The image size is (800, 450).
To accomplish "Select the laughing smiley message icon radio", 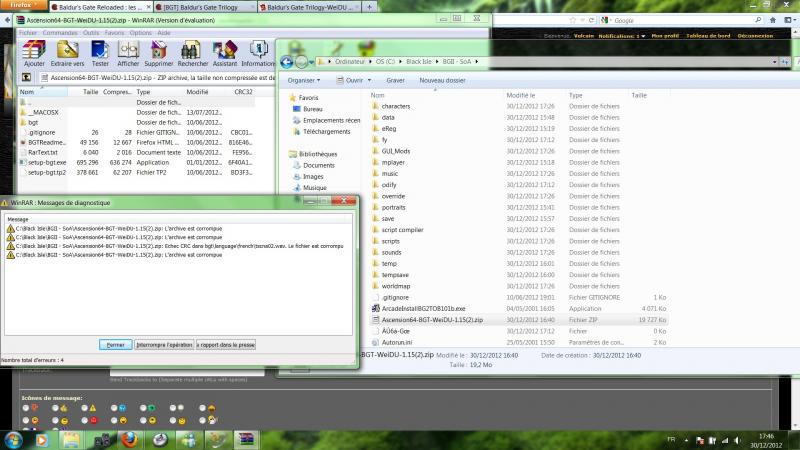I will click(x=114, y=420).
